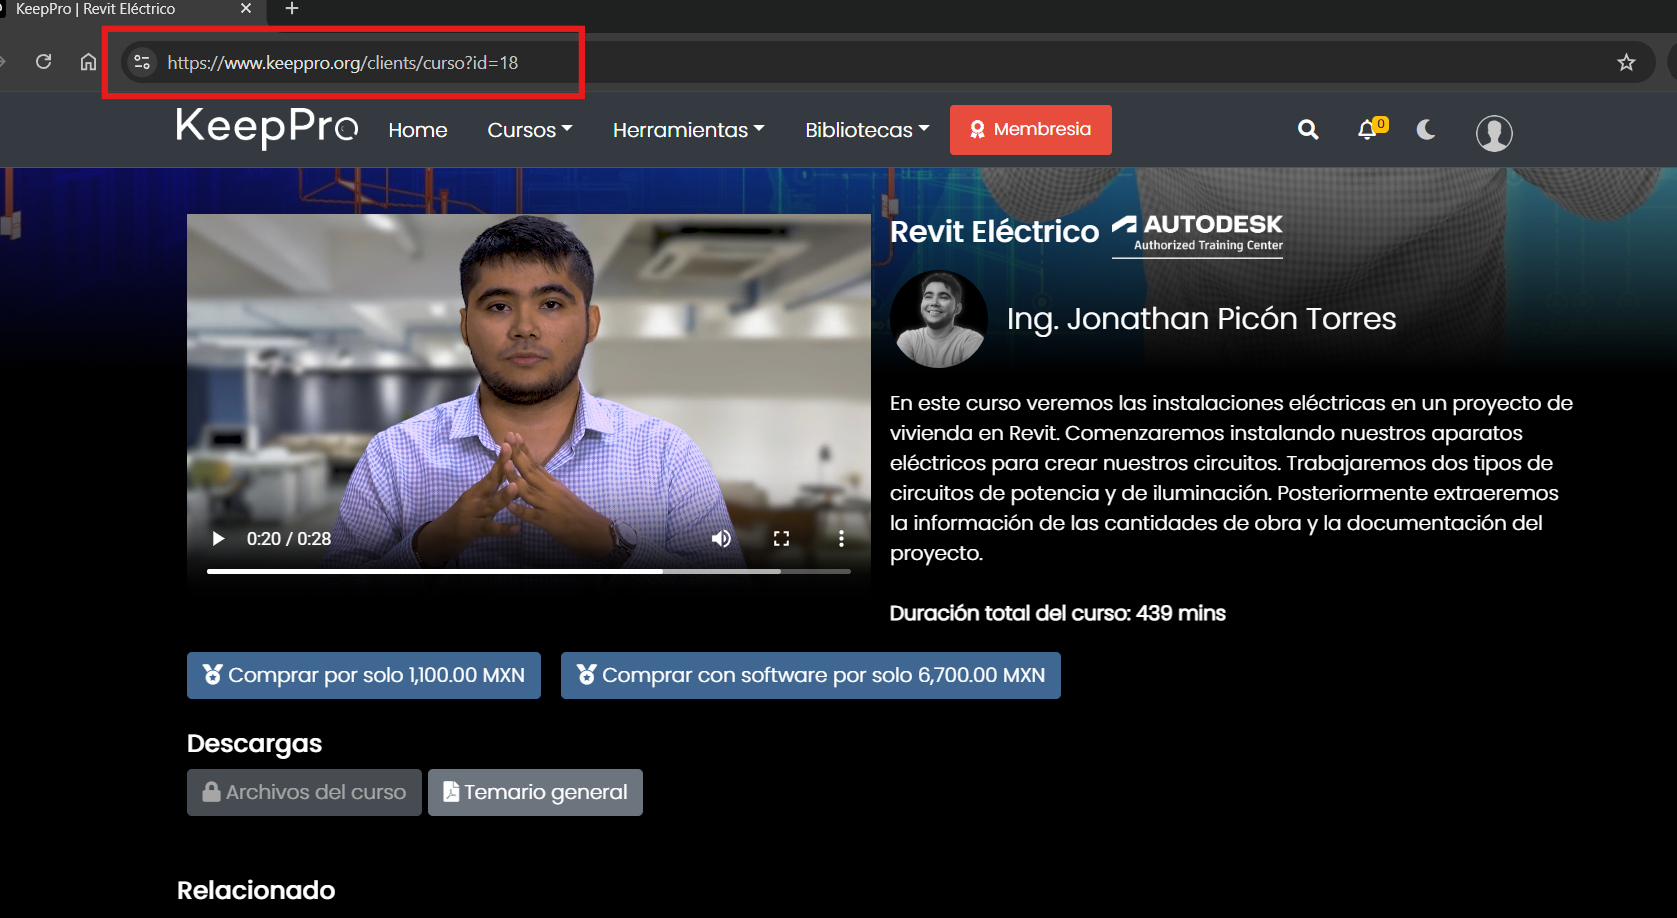Click Ing. Jonathan Picón Torres name
Image resolution: width=1677 pixels, height=918 pixels.
(1201, 318)
